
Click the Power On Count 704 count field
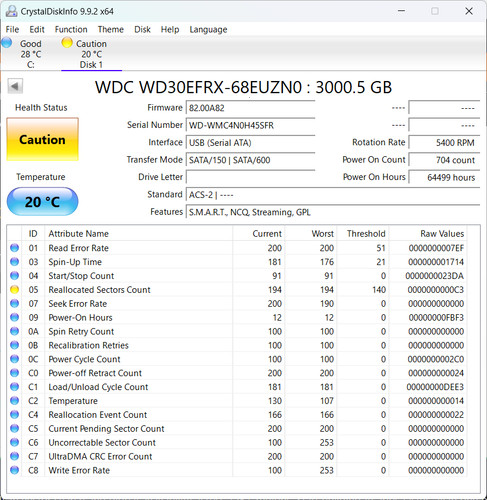pos(444,160)
